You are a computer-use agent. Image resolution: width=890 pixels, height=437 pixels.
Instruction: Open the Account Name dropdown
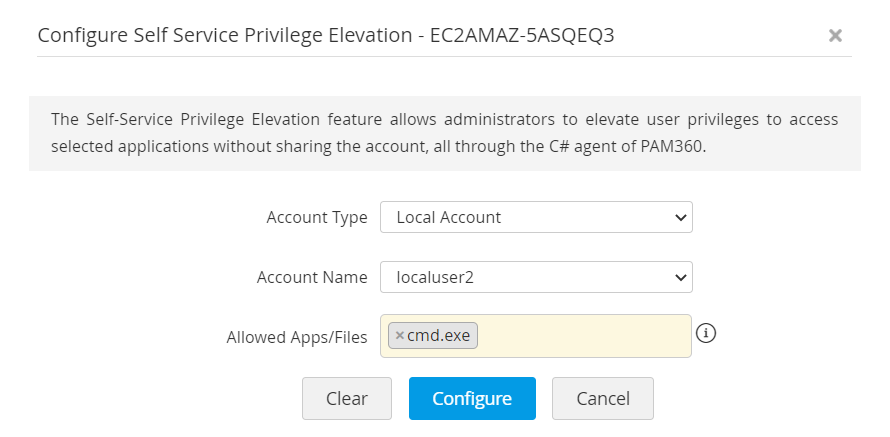(x=536, y=277)
